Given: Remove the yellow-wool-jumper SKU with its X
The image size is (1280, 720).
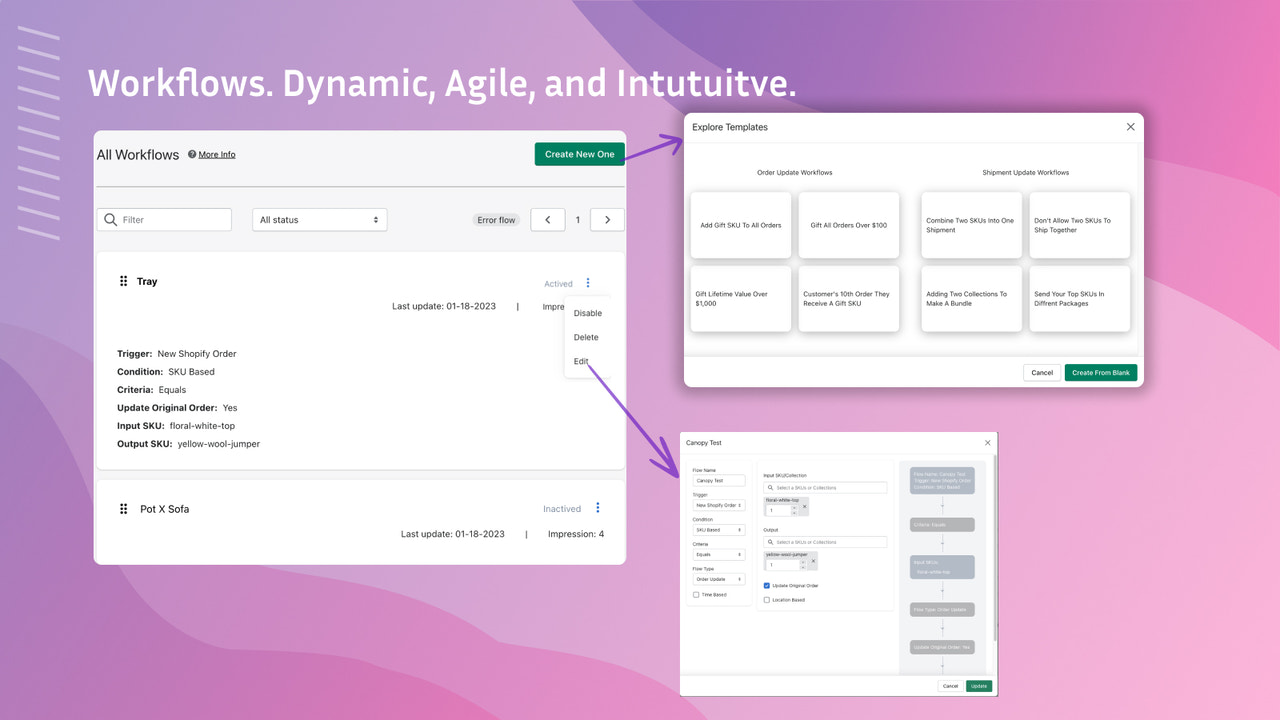Looking at the screenshot, I should (813, 561).
